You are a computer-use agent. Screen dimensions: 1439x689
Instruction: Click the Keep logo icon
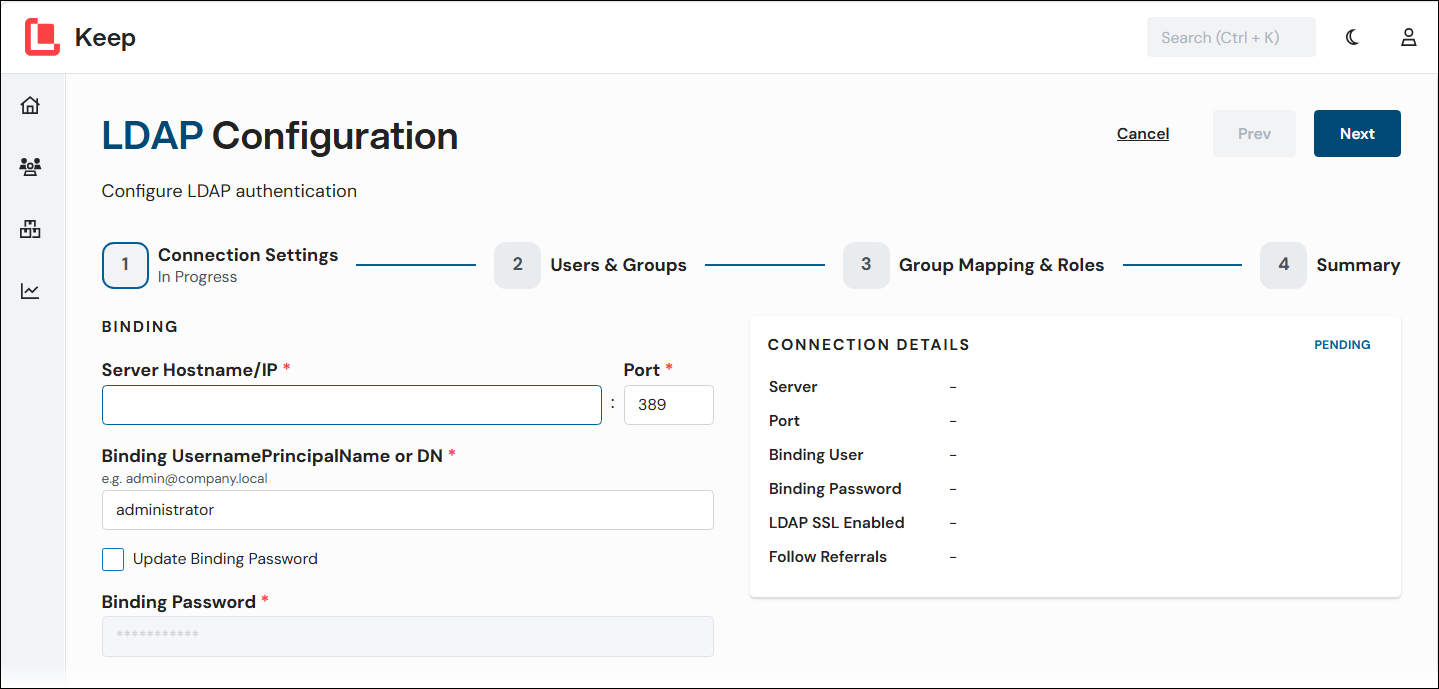point(42,37)
